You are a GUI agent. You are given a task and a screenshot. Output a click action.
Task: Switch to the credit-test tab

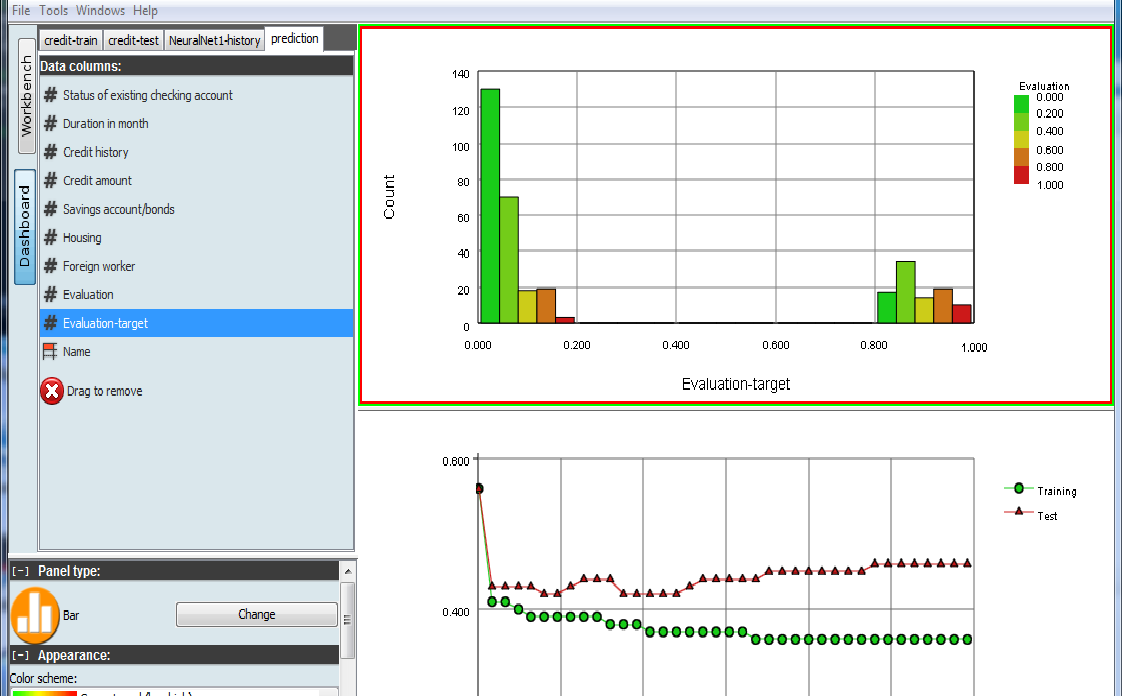coord(133,41)
